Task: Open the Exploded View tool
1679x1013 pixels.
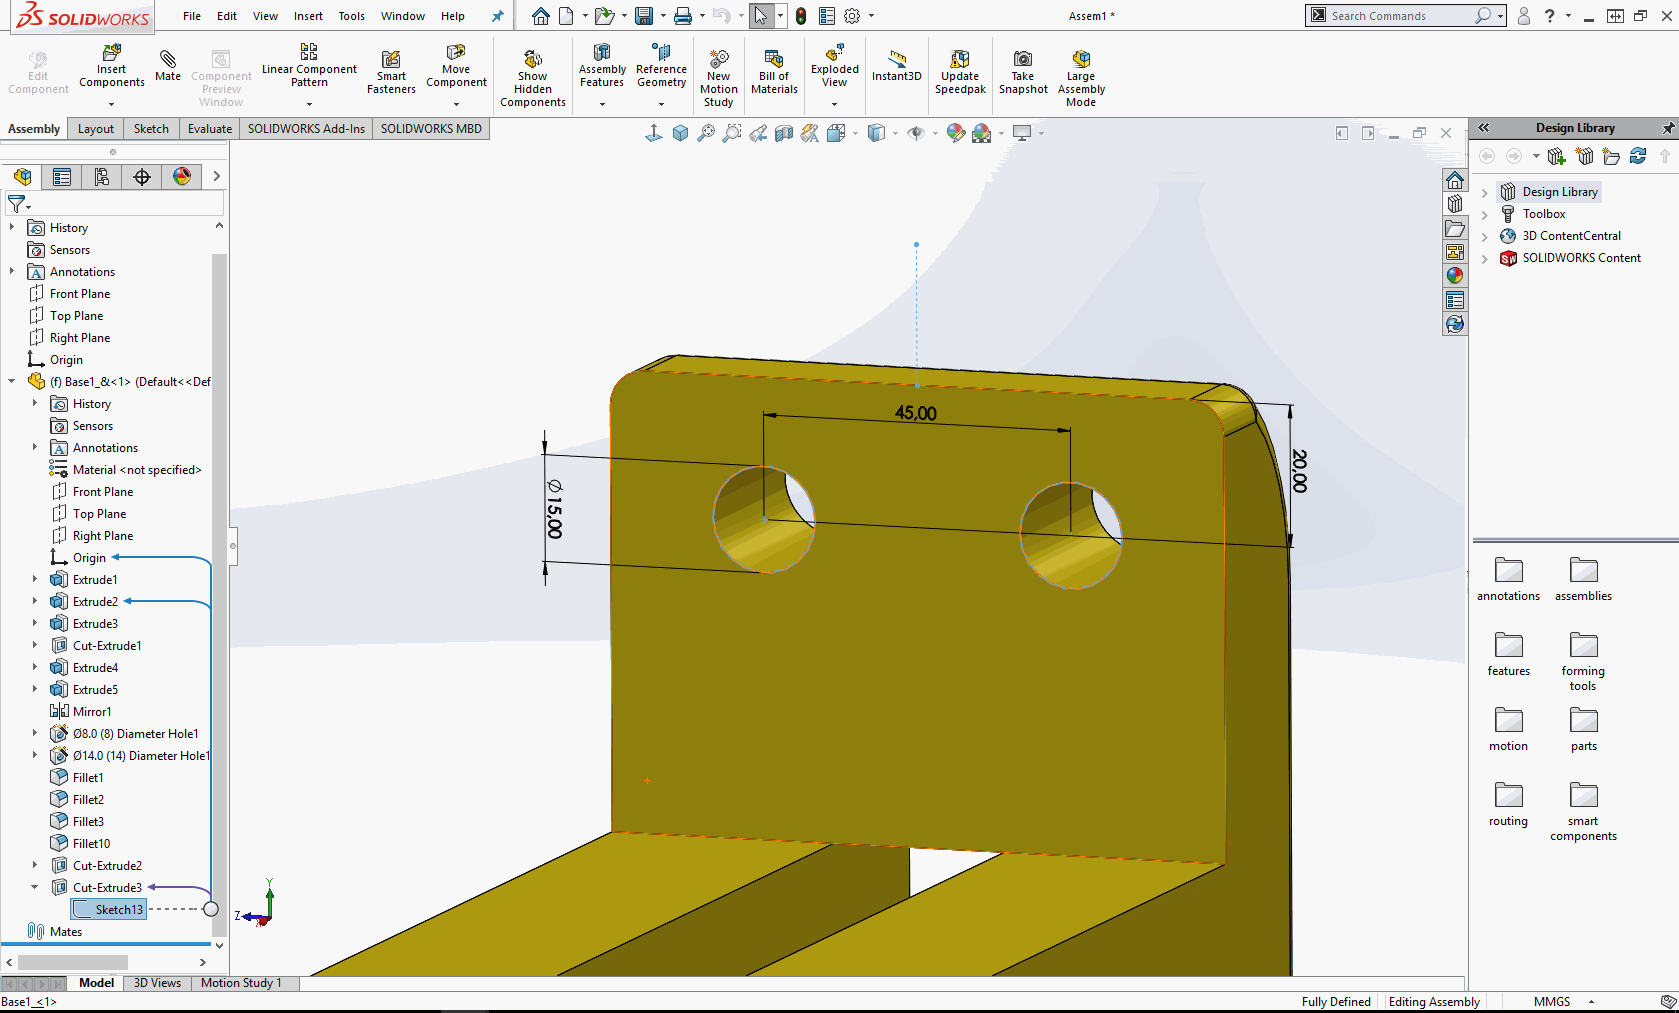Action: coord(834,53)
